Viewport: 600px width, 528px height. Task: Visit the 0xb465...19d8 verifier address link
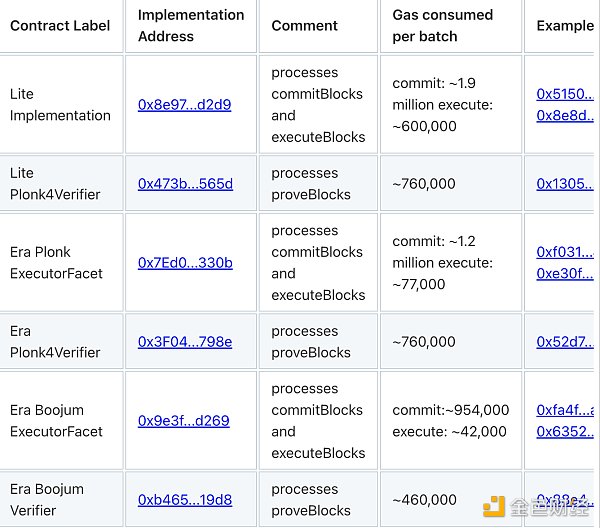(x=184, y=500)
